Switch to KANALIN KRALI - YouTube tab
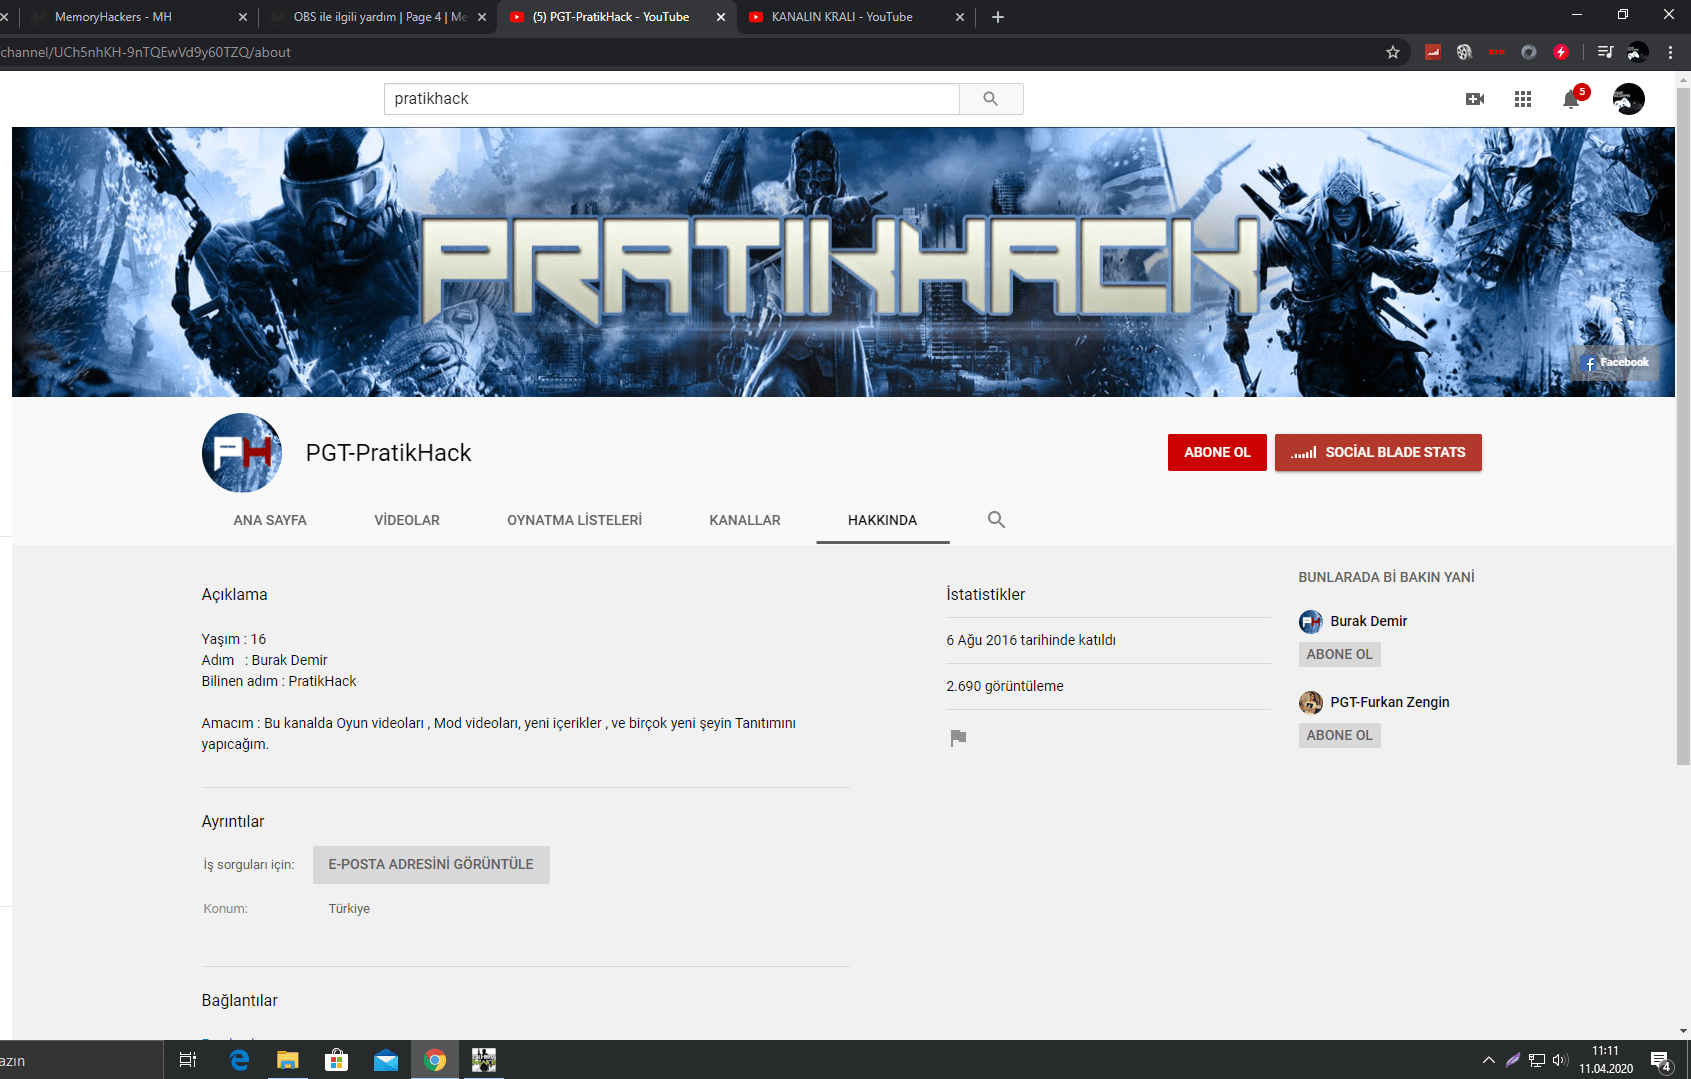The width and height of the screenshot is (1691, 1079). tap(855, 17)
